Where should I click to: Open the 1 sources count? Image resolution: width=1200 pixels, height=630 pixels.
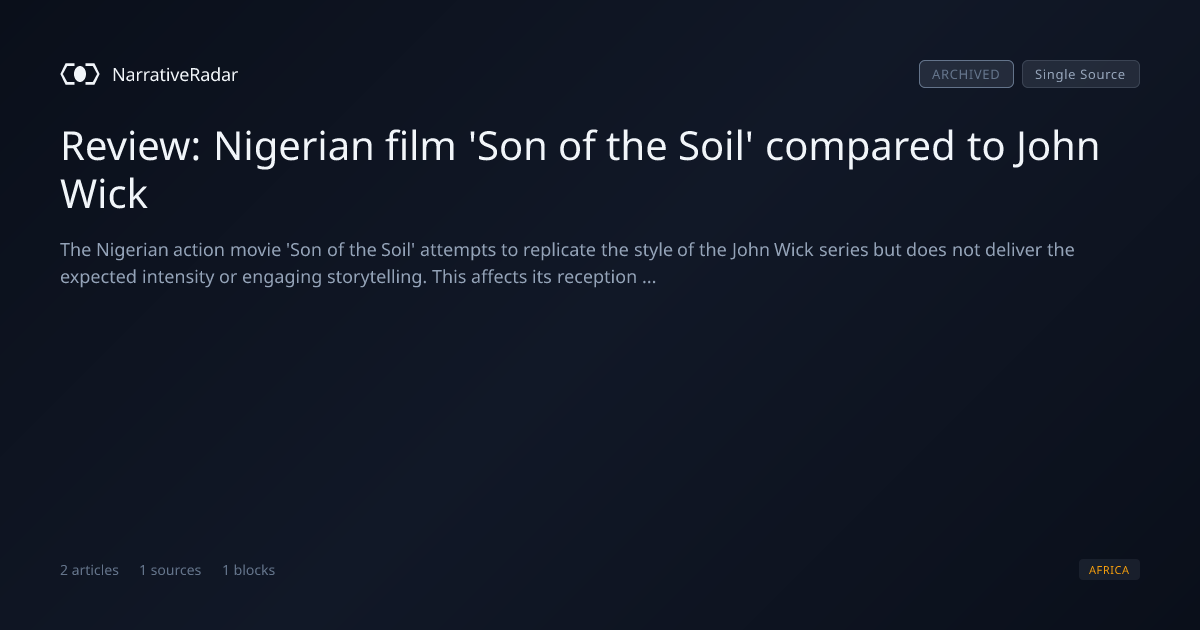tap(170, 570)
